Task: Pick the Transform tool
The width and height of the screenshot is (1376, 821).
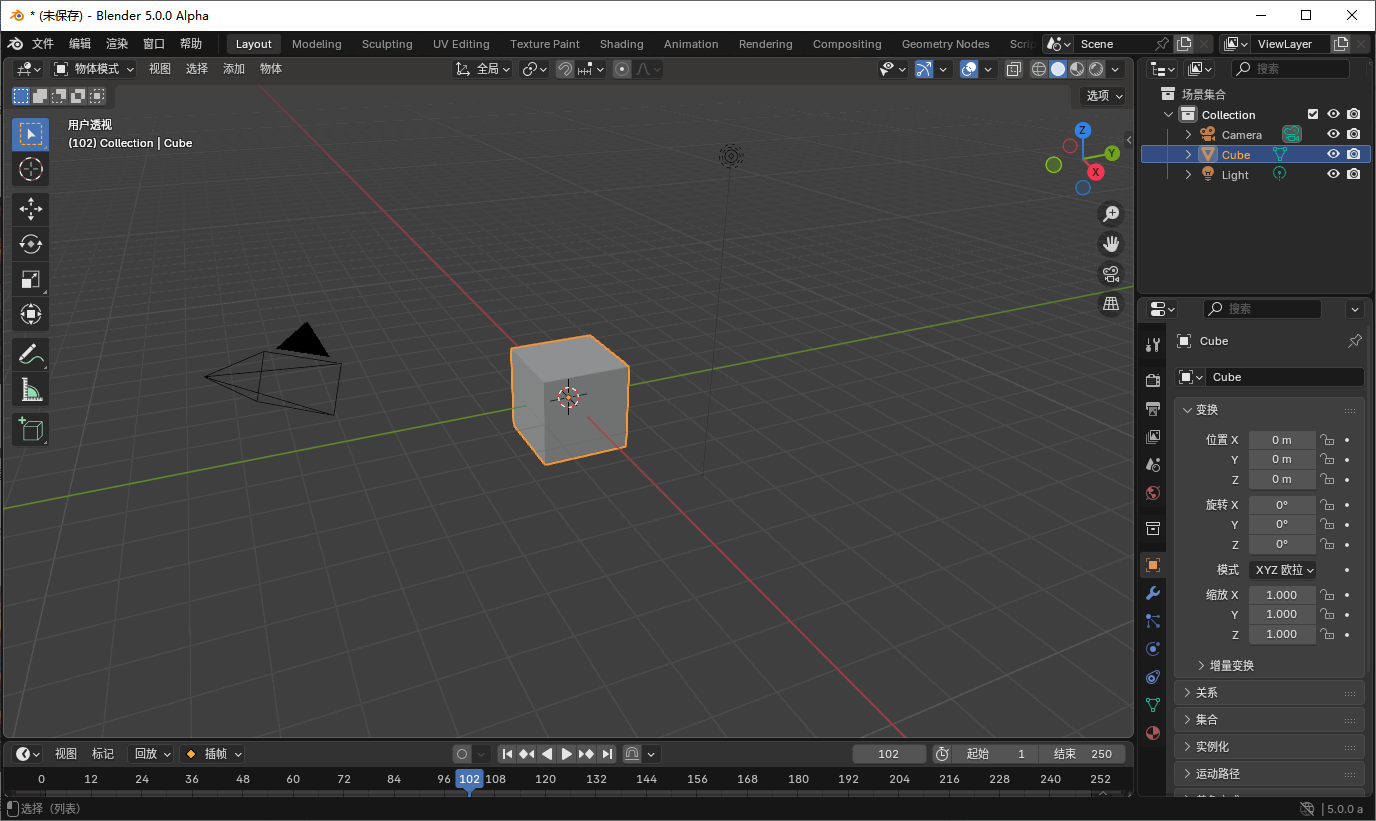Action: click(x=30, y=314)
